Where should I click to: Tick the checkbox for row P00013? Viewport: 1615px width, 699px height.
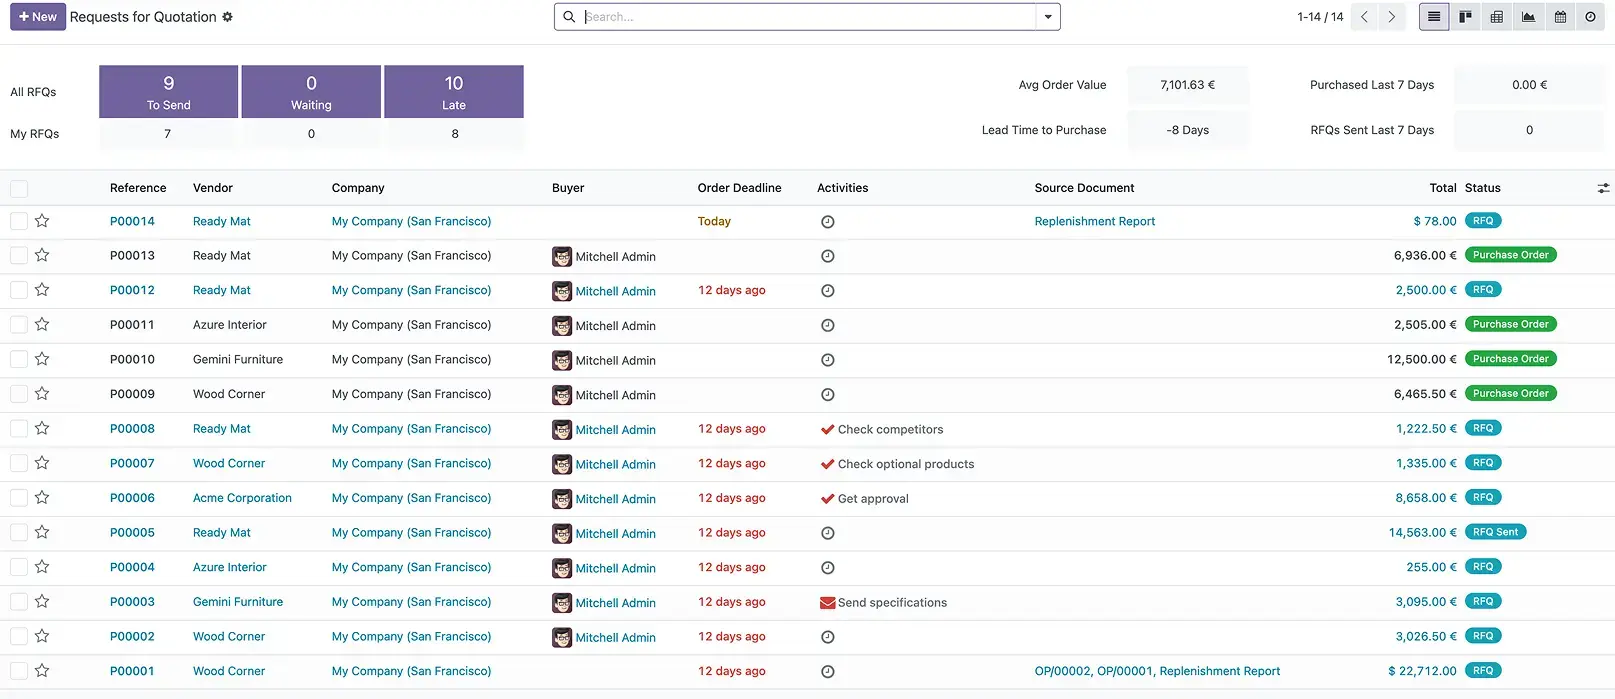[x=19, y=256]
